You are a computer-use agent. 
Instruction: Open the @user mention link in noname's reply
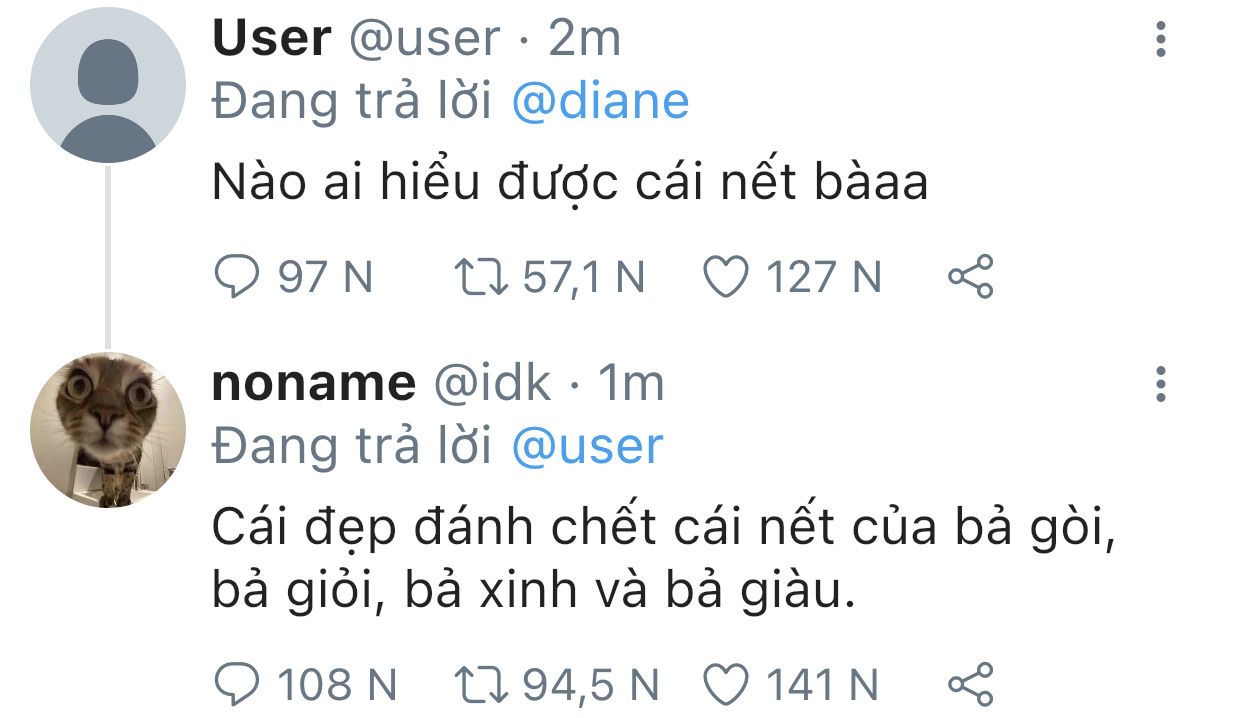point(587,446)
